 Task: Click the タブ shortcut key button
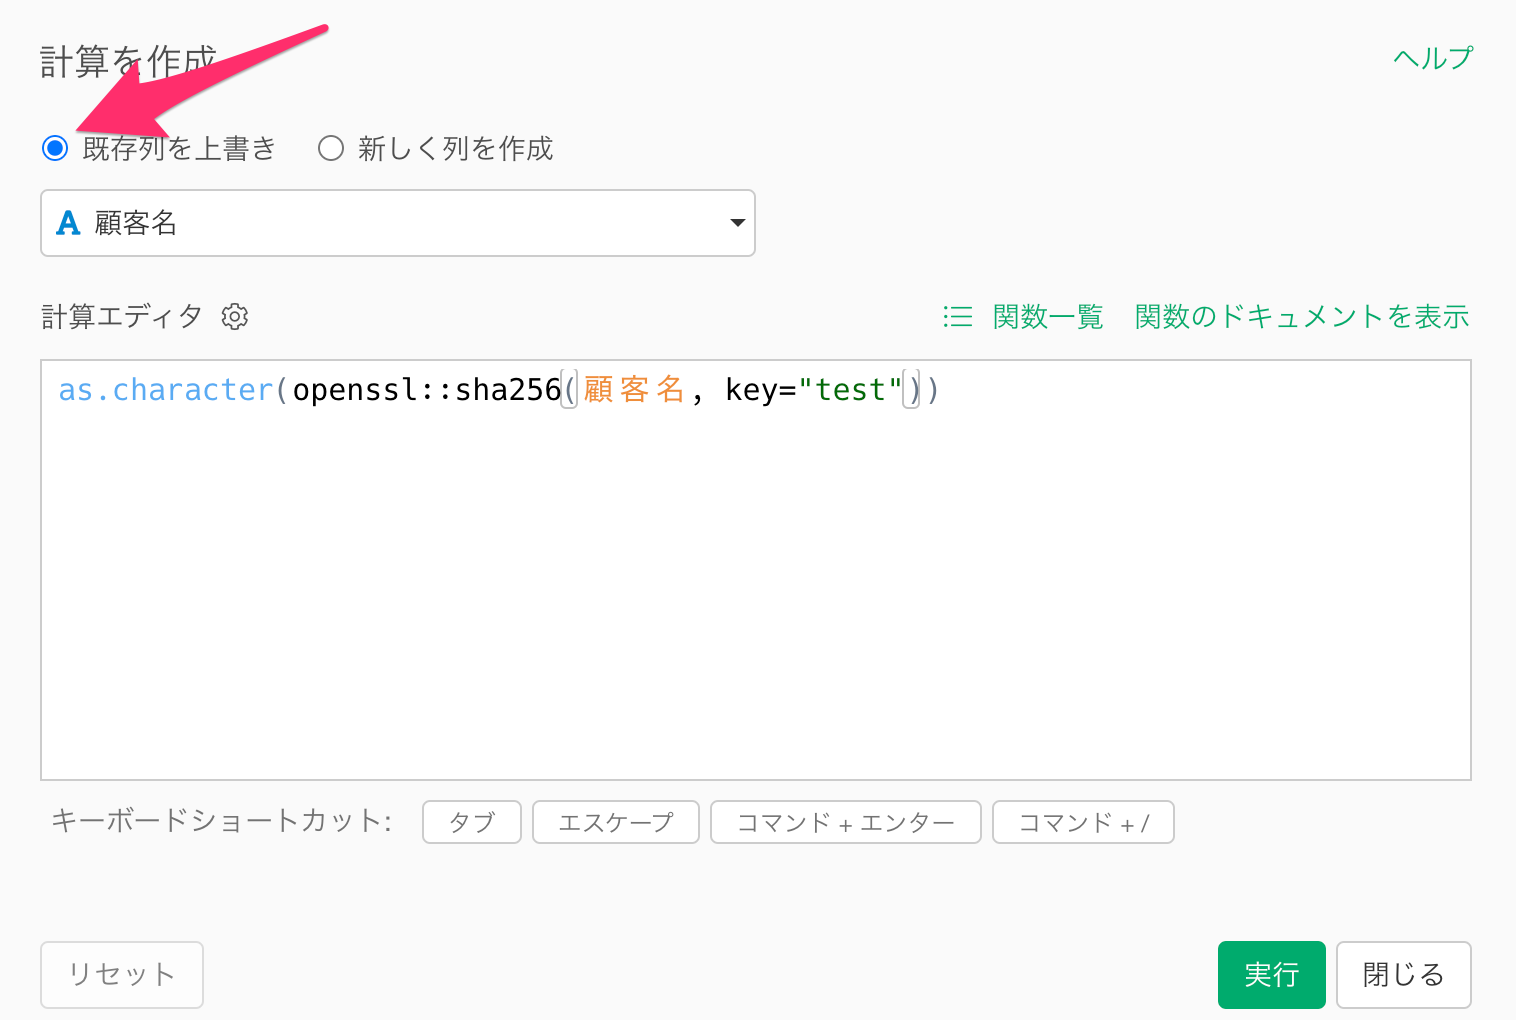click(x=472, y=822)
